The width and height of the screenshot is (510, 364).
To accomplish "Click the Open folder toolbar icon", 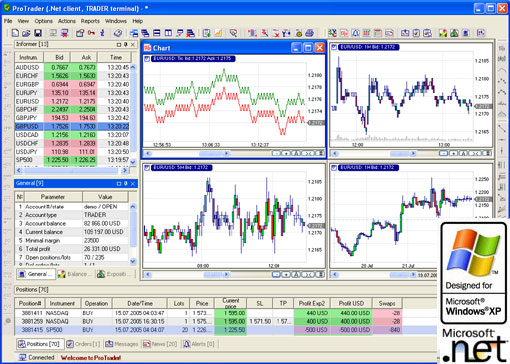I will click(x=26, y=33).
